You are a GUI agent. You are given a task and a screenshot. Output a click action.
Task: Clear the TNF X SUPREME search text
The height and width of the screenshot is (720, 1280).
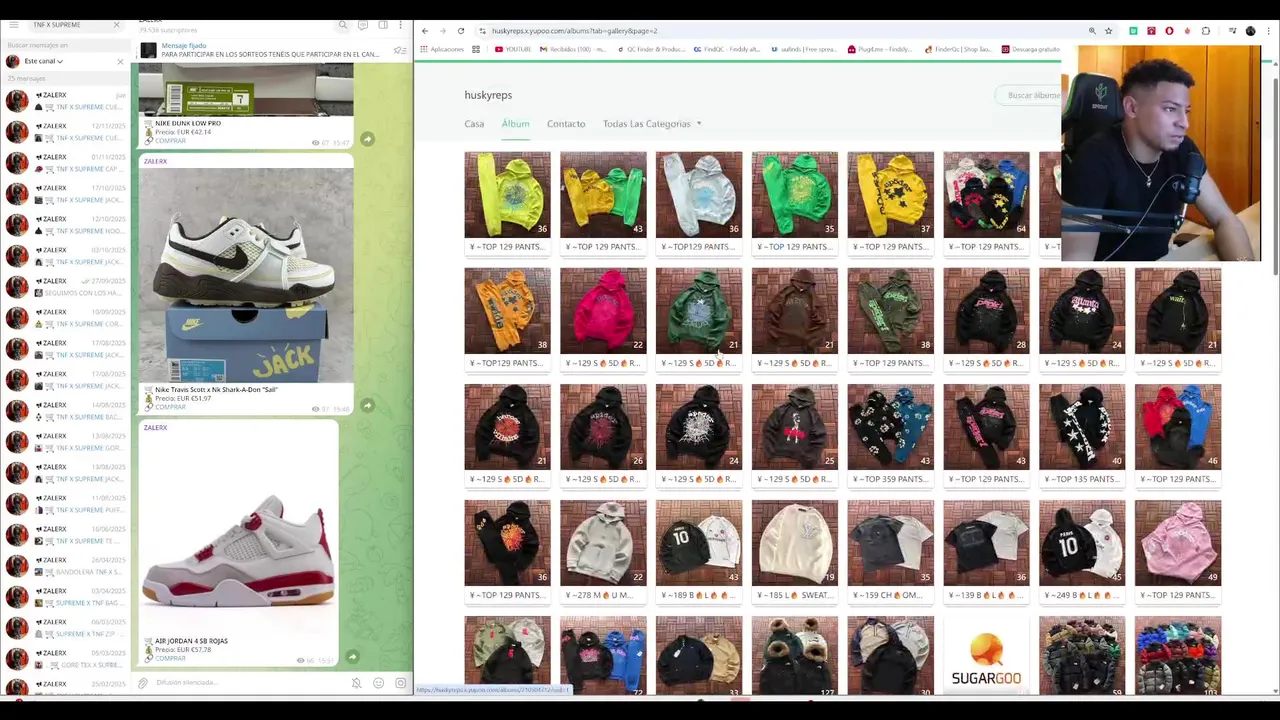[x=116, y=24]
